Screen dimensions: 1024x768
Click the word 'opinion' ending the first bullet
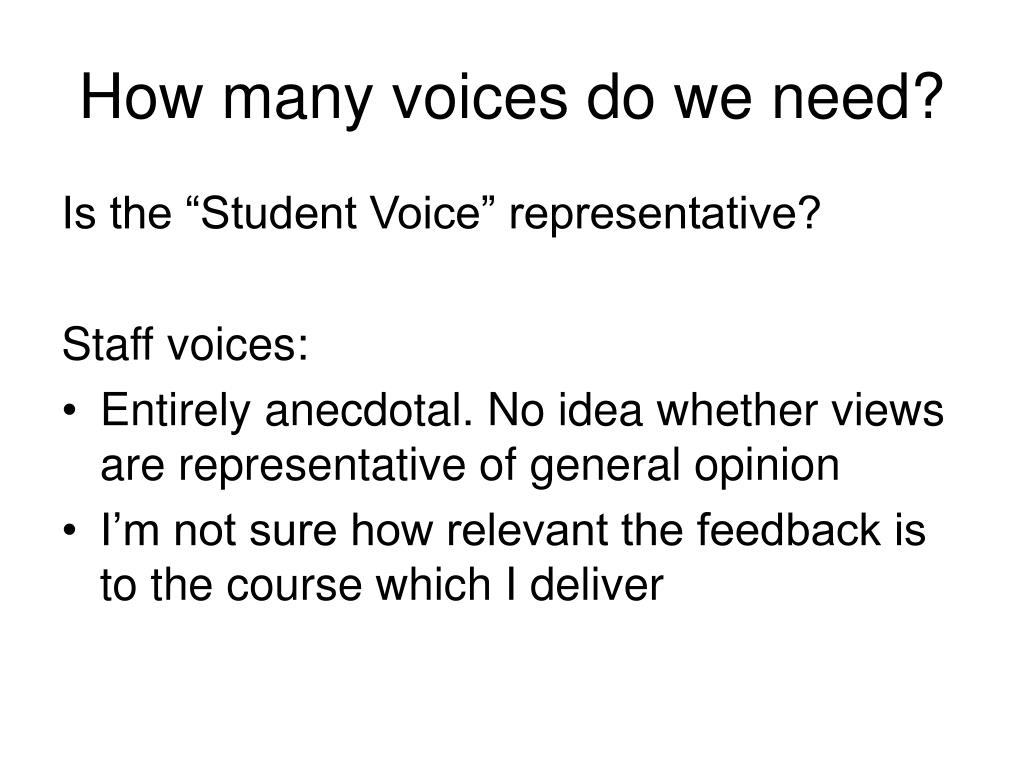click(767, 466)
